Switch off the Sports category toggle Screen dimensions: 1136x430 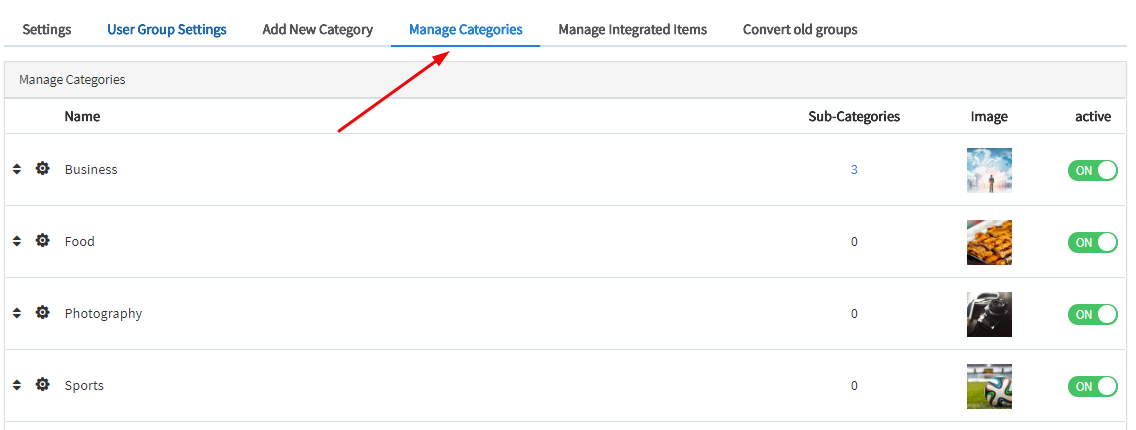click(1092, 386)
